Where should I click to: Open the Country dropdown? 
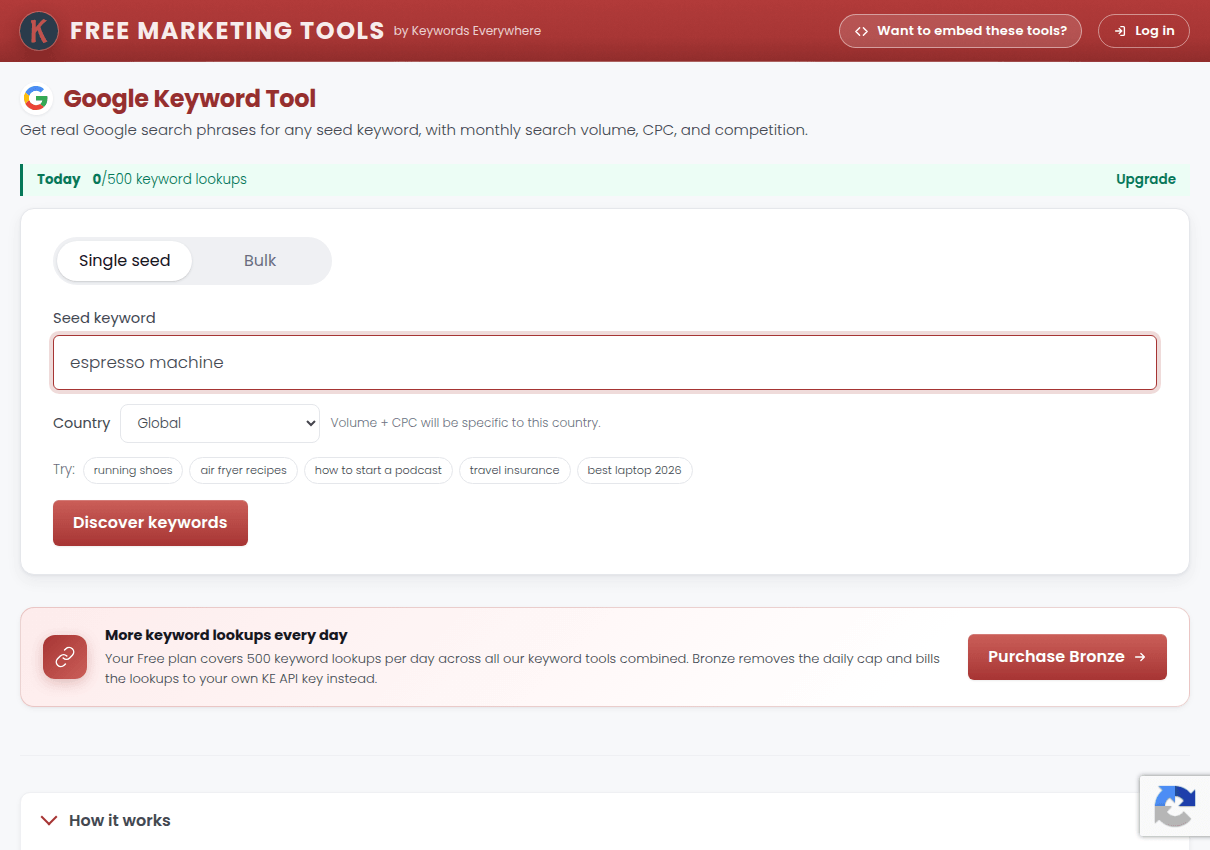click(220, 423)
